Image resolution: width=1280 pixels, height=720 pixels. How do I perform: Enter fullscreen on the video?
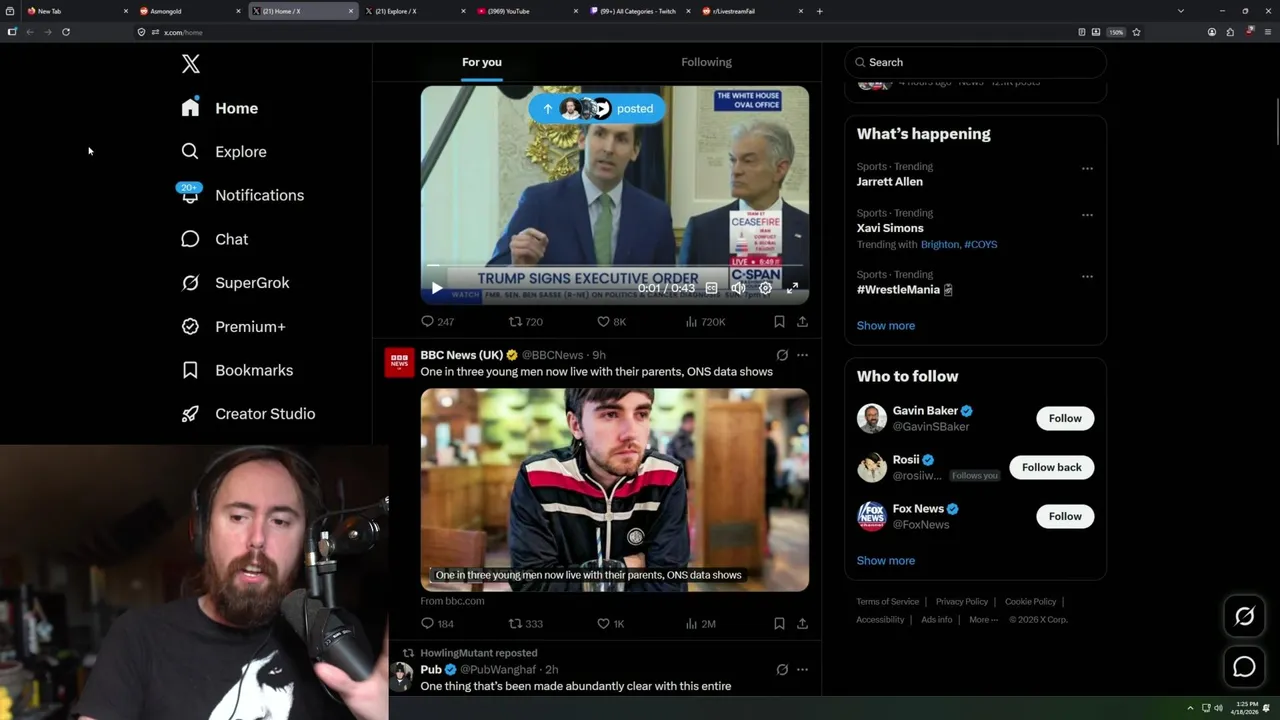coord(792,288)
